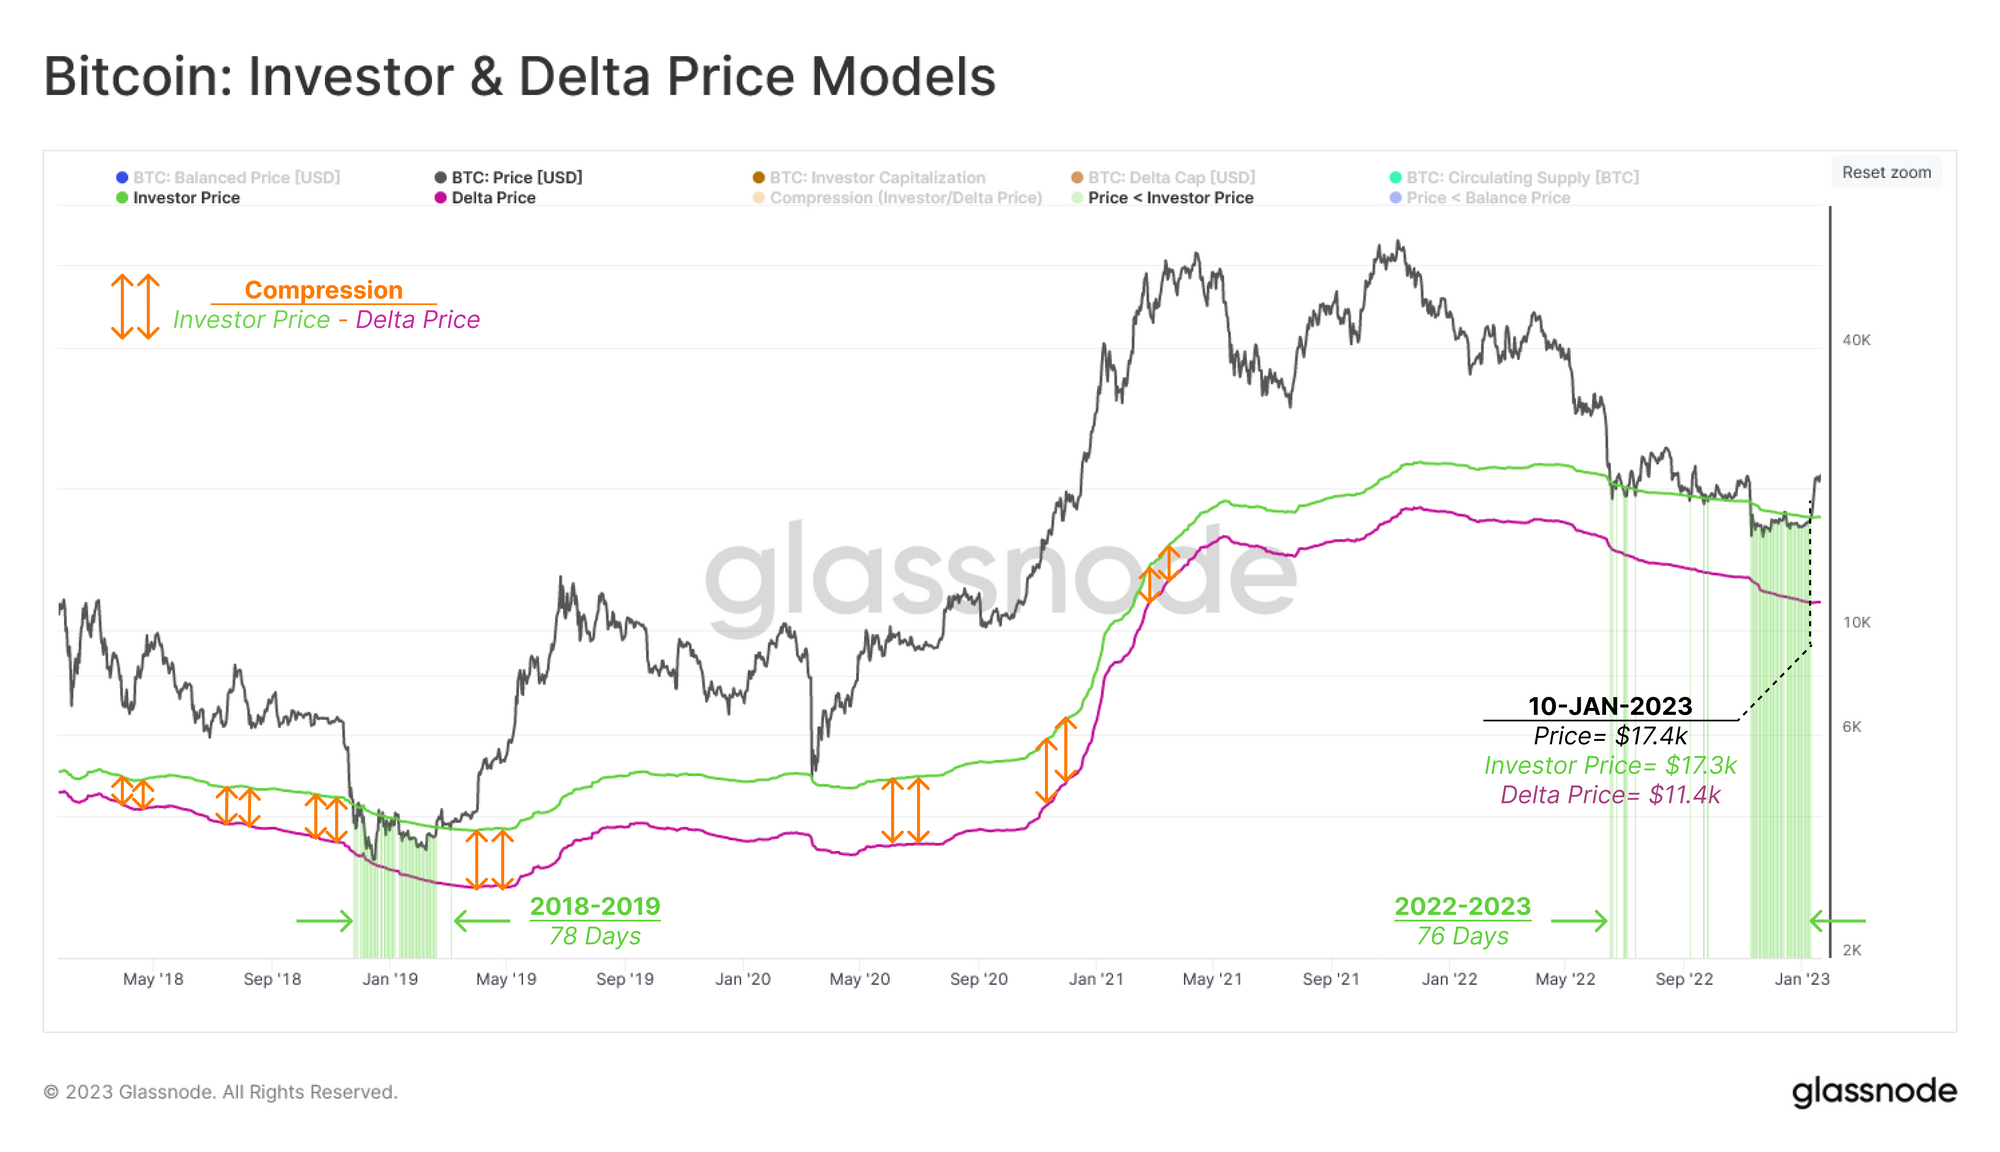2000x1152 pixels.
Task: Show the BTC: Investor Capitalization series
Action: pos(869,177)
